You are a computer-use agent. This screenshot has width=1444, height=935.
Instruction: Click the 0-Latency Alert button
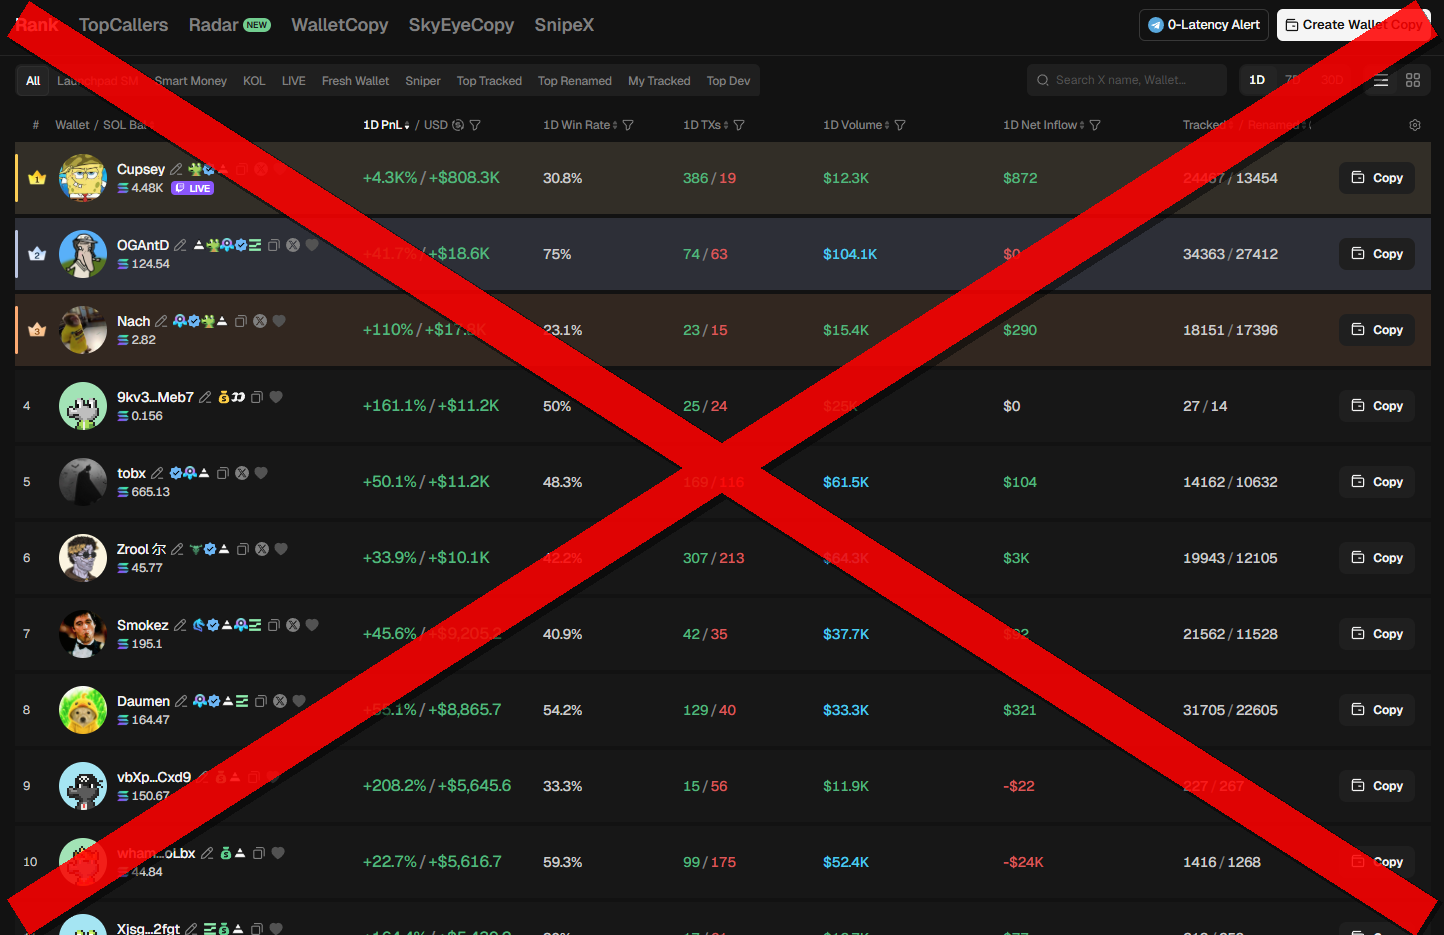coord(1204,25)
